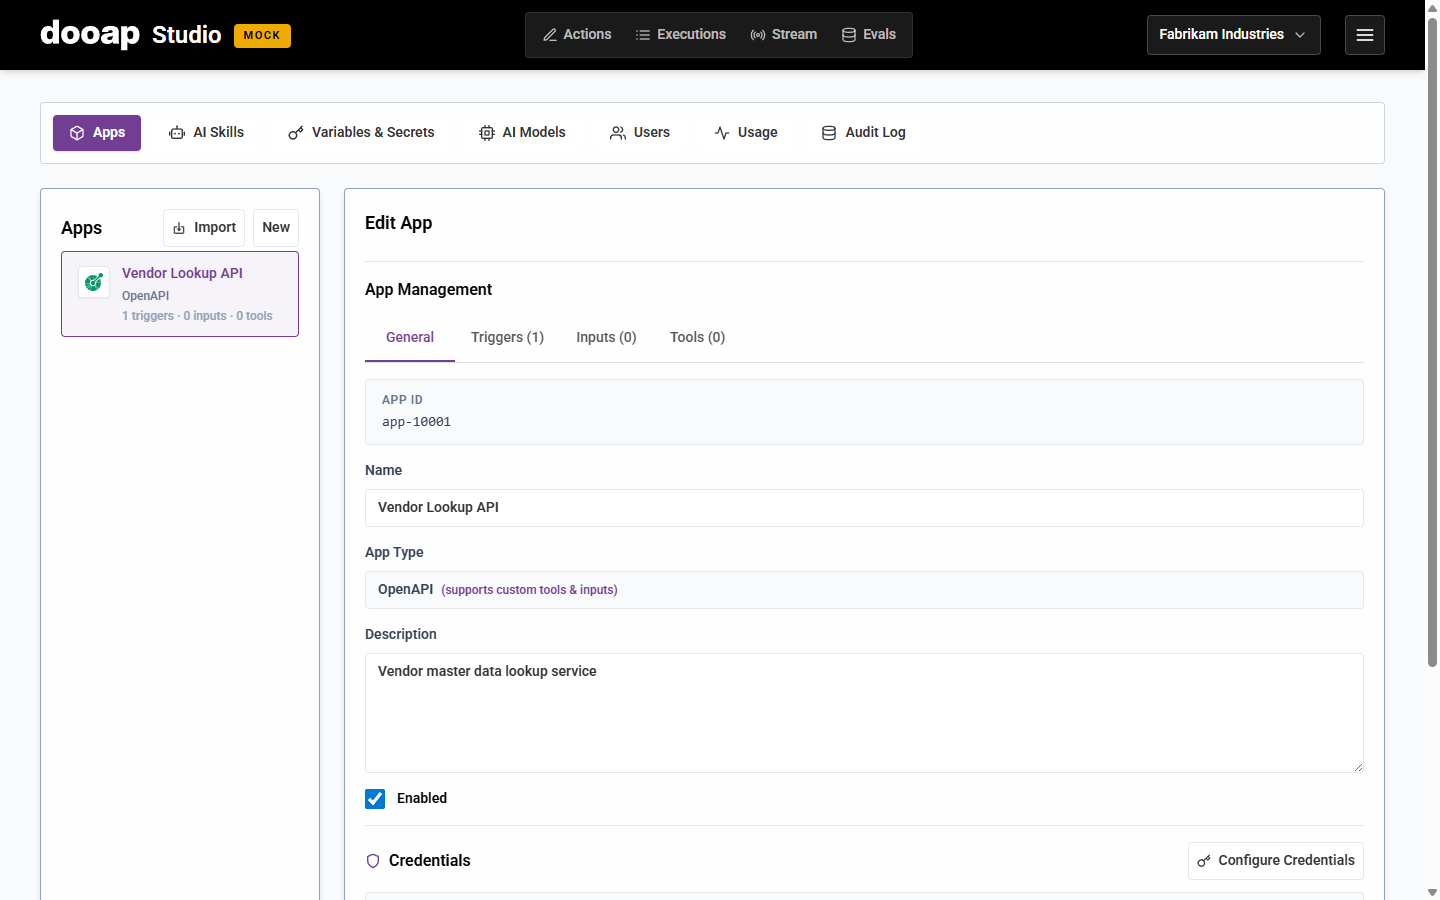
Task: Click the Executions list icon
Action: pos(643,35)
